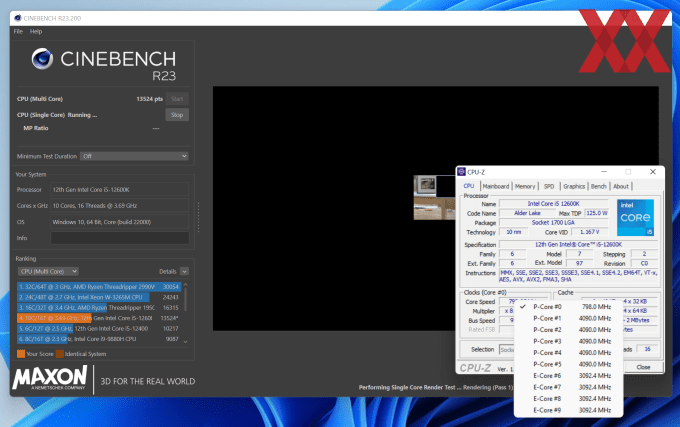The width and height of the screenshot is (680, 427).
Task: Select P-Core #4 in the core menu
Action: tap(569, 352)
